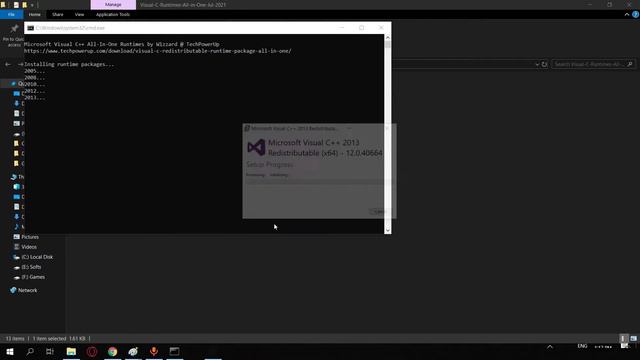The image size is (640, 360).
Task: Click the Pin to Quick access icon
Action: (x=14, y=29)
